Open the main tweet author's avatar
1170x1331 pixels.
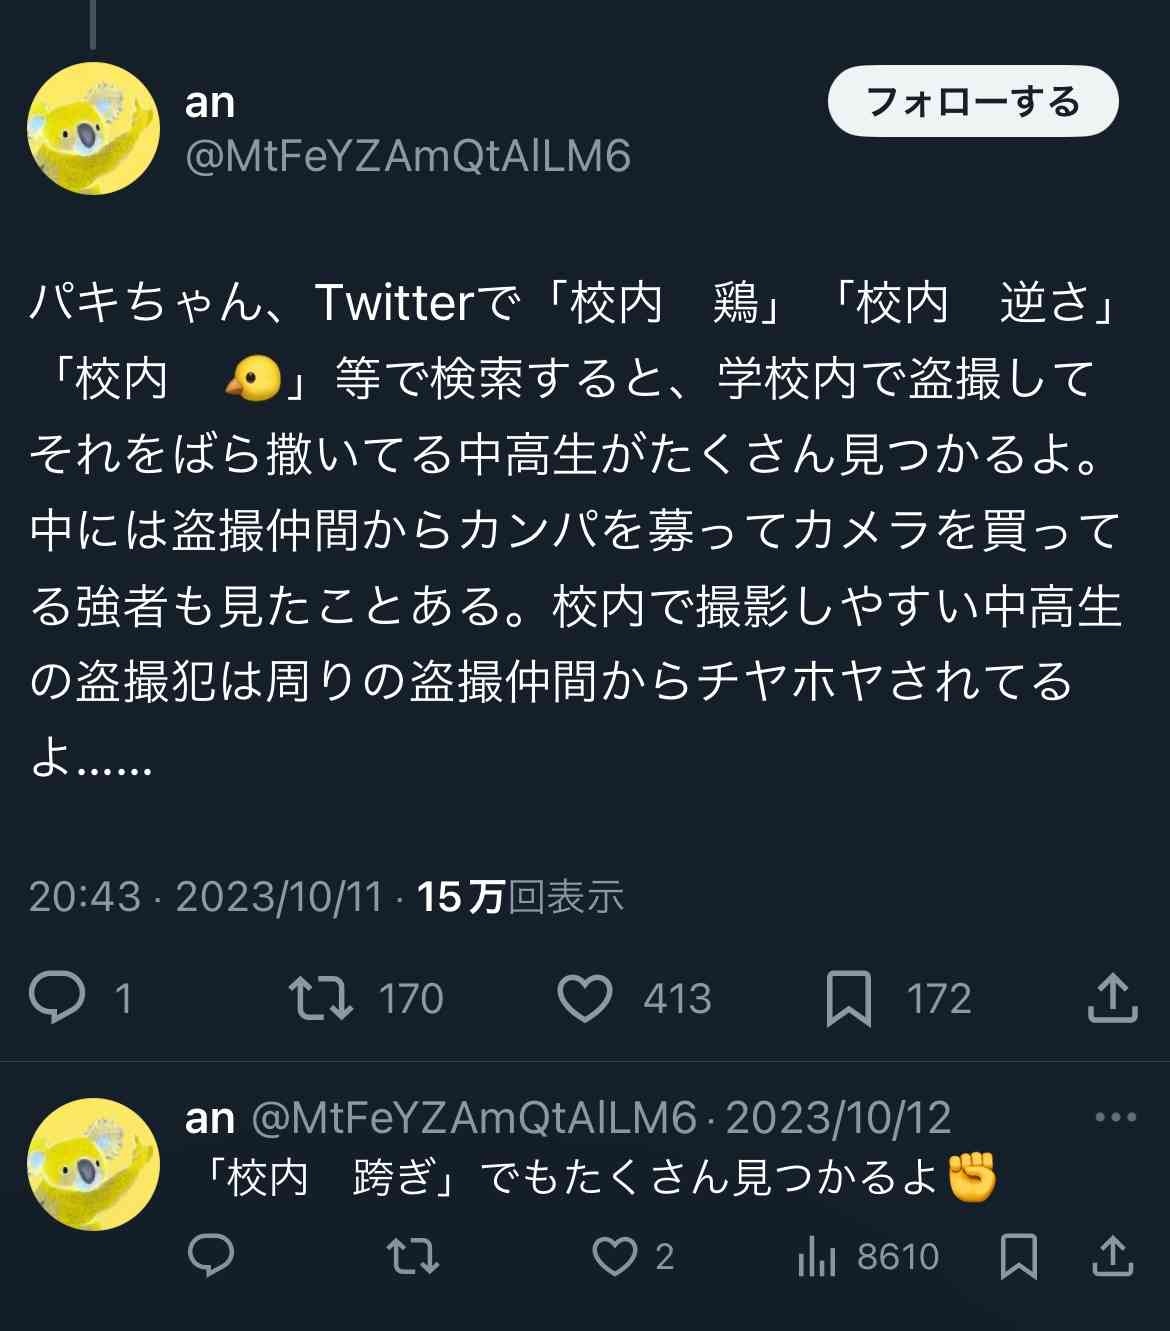click(x=93, y=128)
